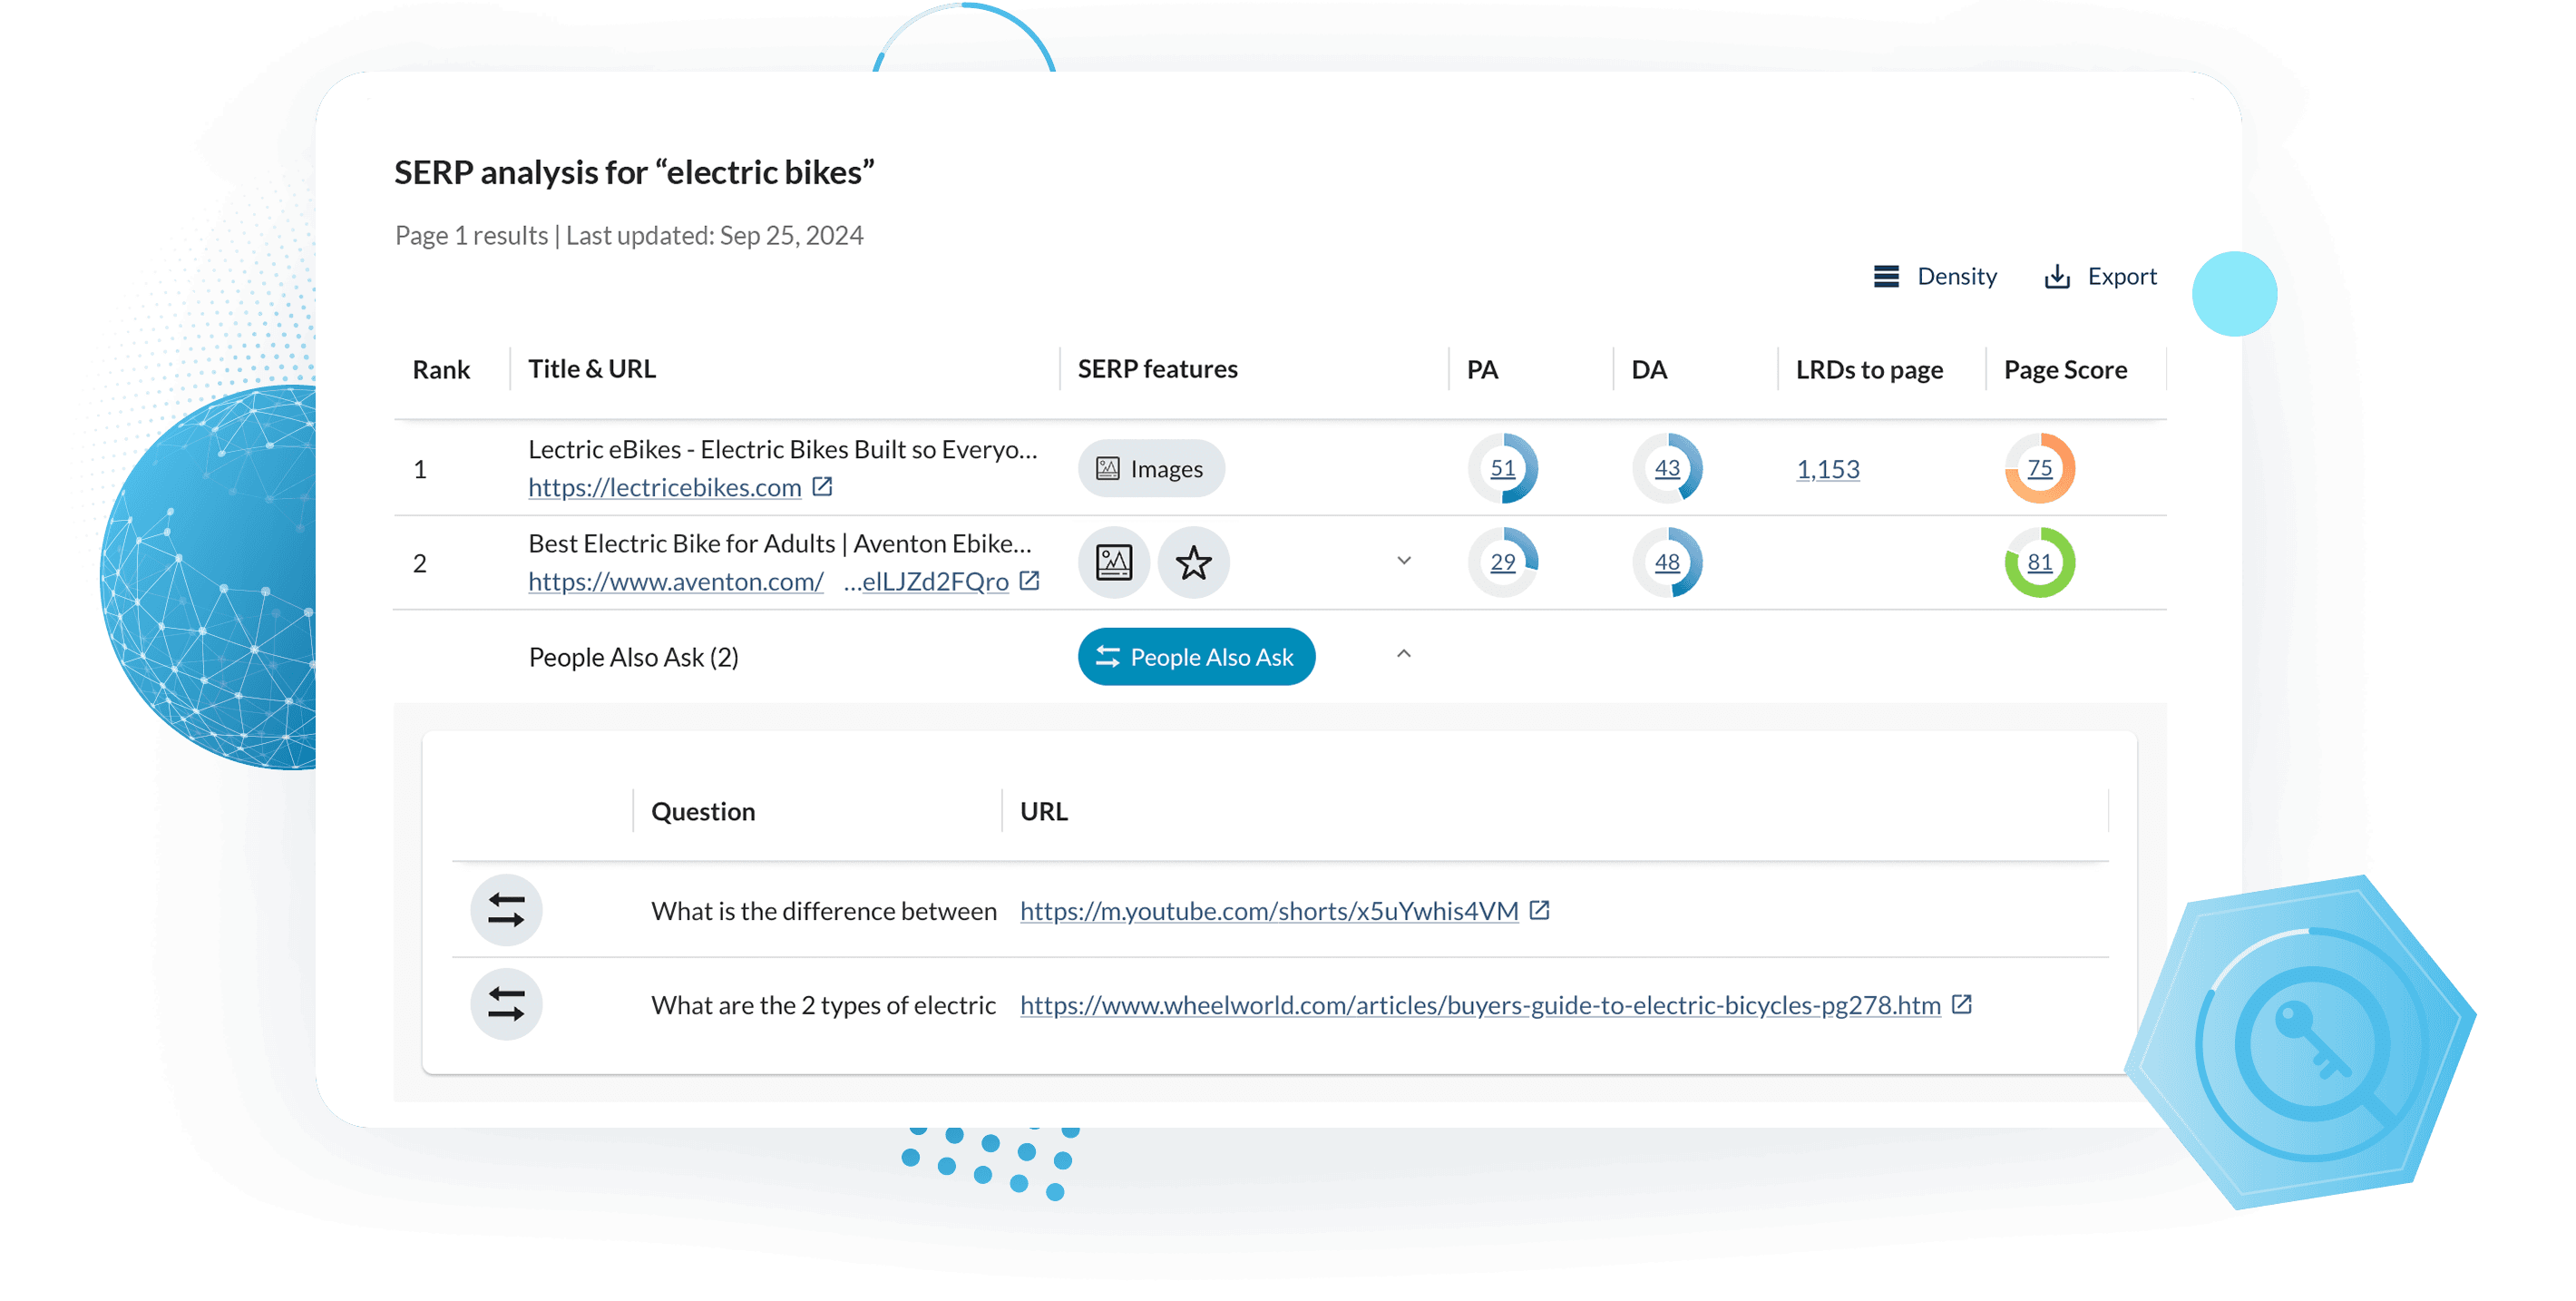Click the People Also Ask swap icon second row
Viewport: 2576px width, 1301px height.
click(x=509, y=1004)
